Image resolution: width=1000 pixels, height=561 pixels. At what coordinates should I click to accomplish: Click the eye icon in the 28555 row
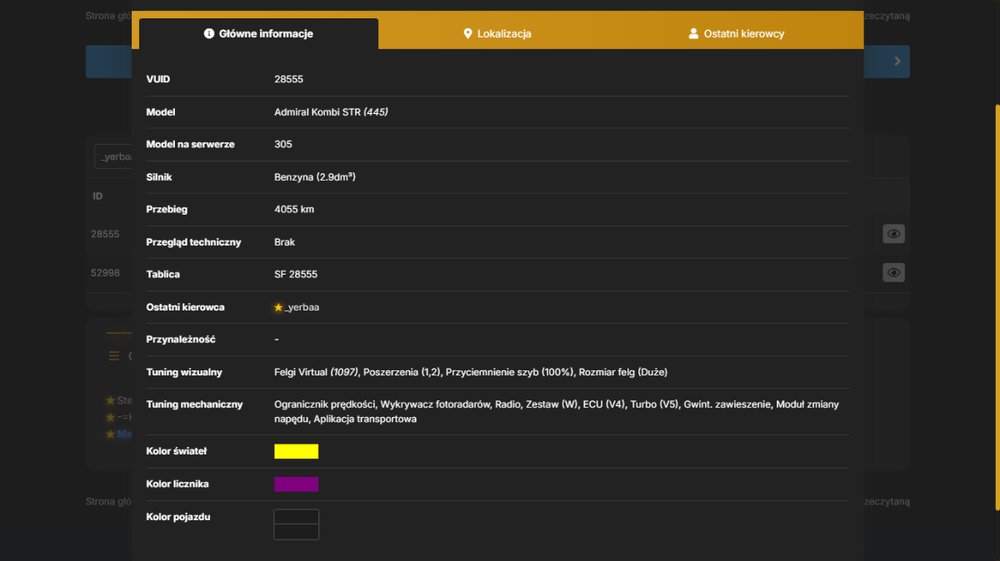click(893, 234)
